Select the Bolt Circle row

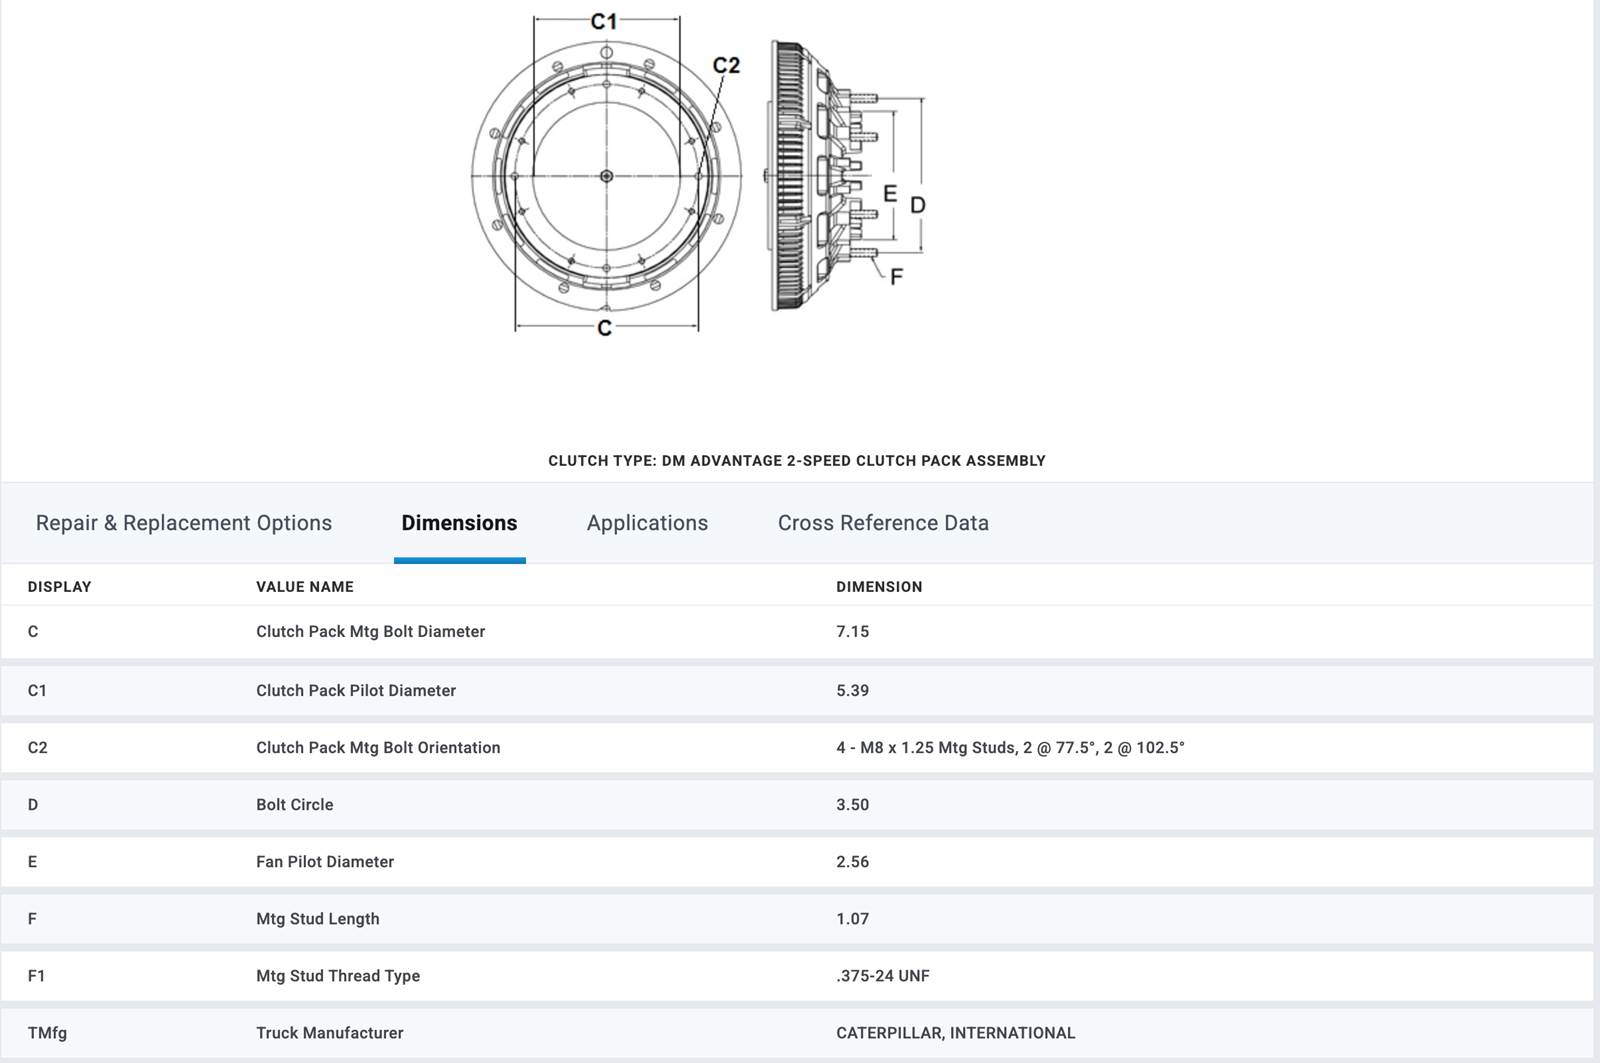point(797,804)
